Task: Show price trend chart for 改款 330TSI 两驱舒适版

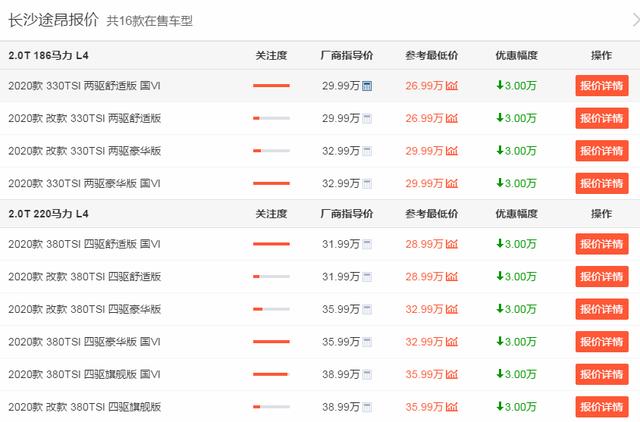Action: 452,118
